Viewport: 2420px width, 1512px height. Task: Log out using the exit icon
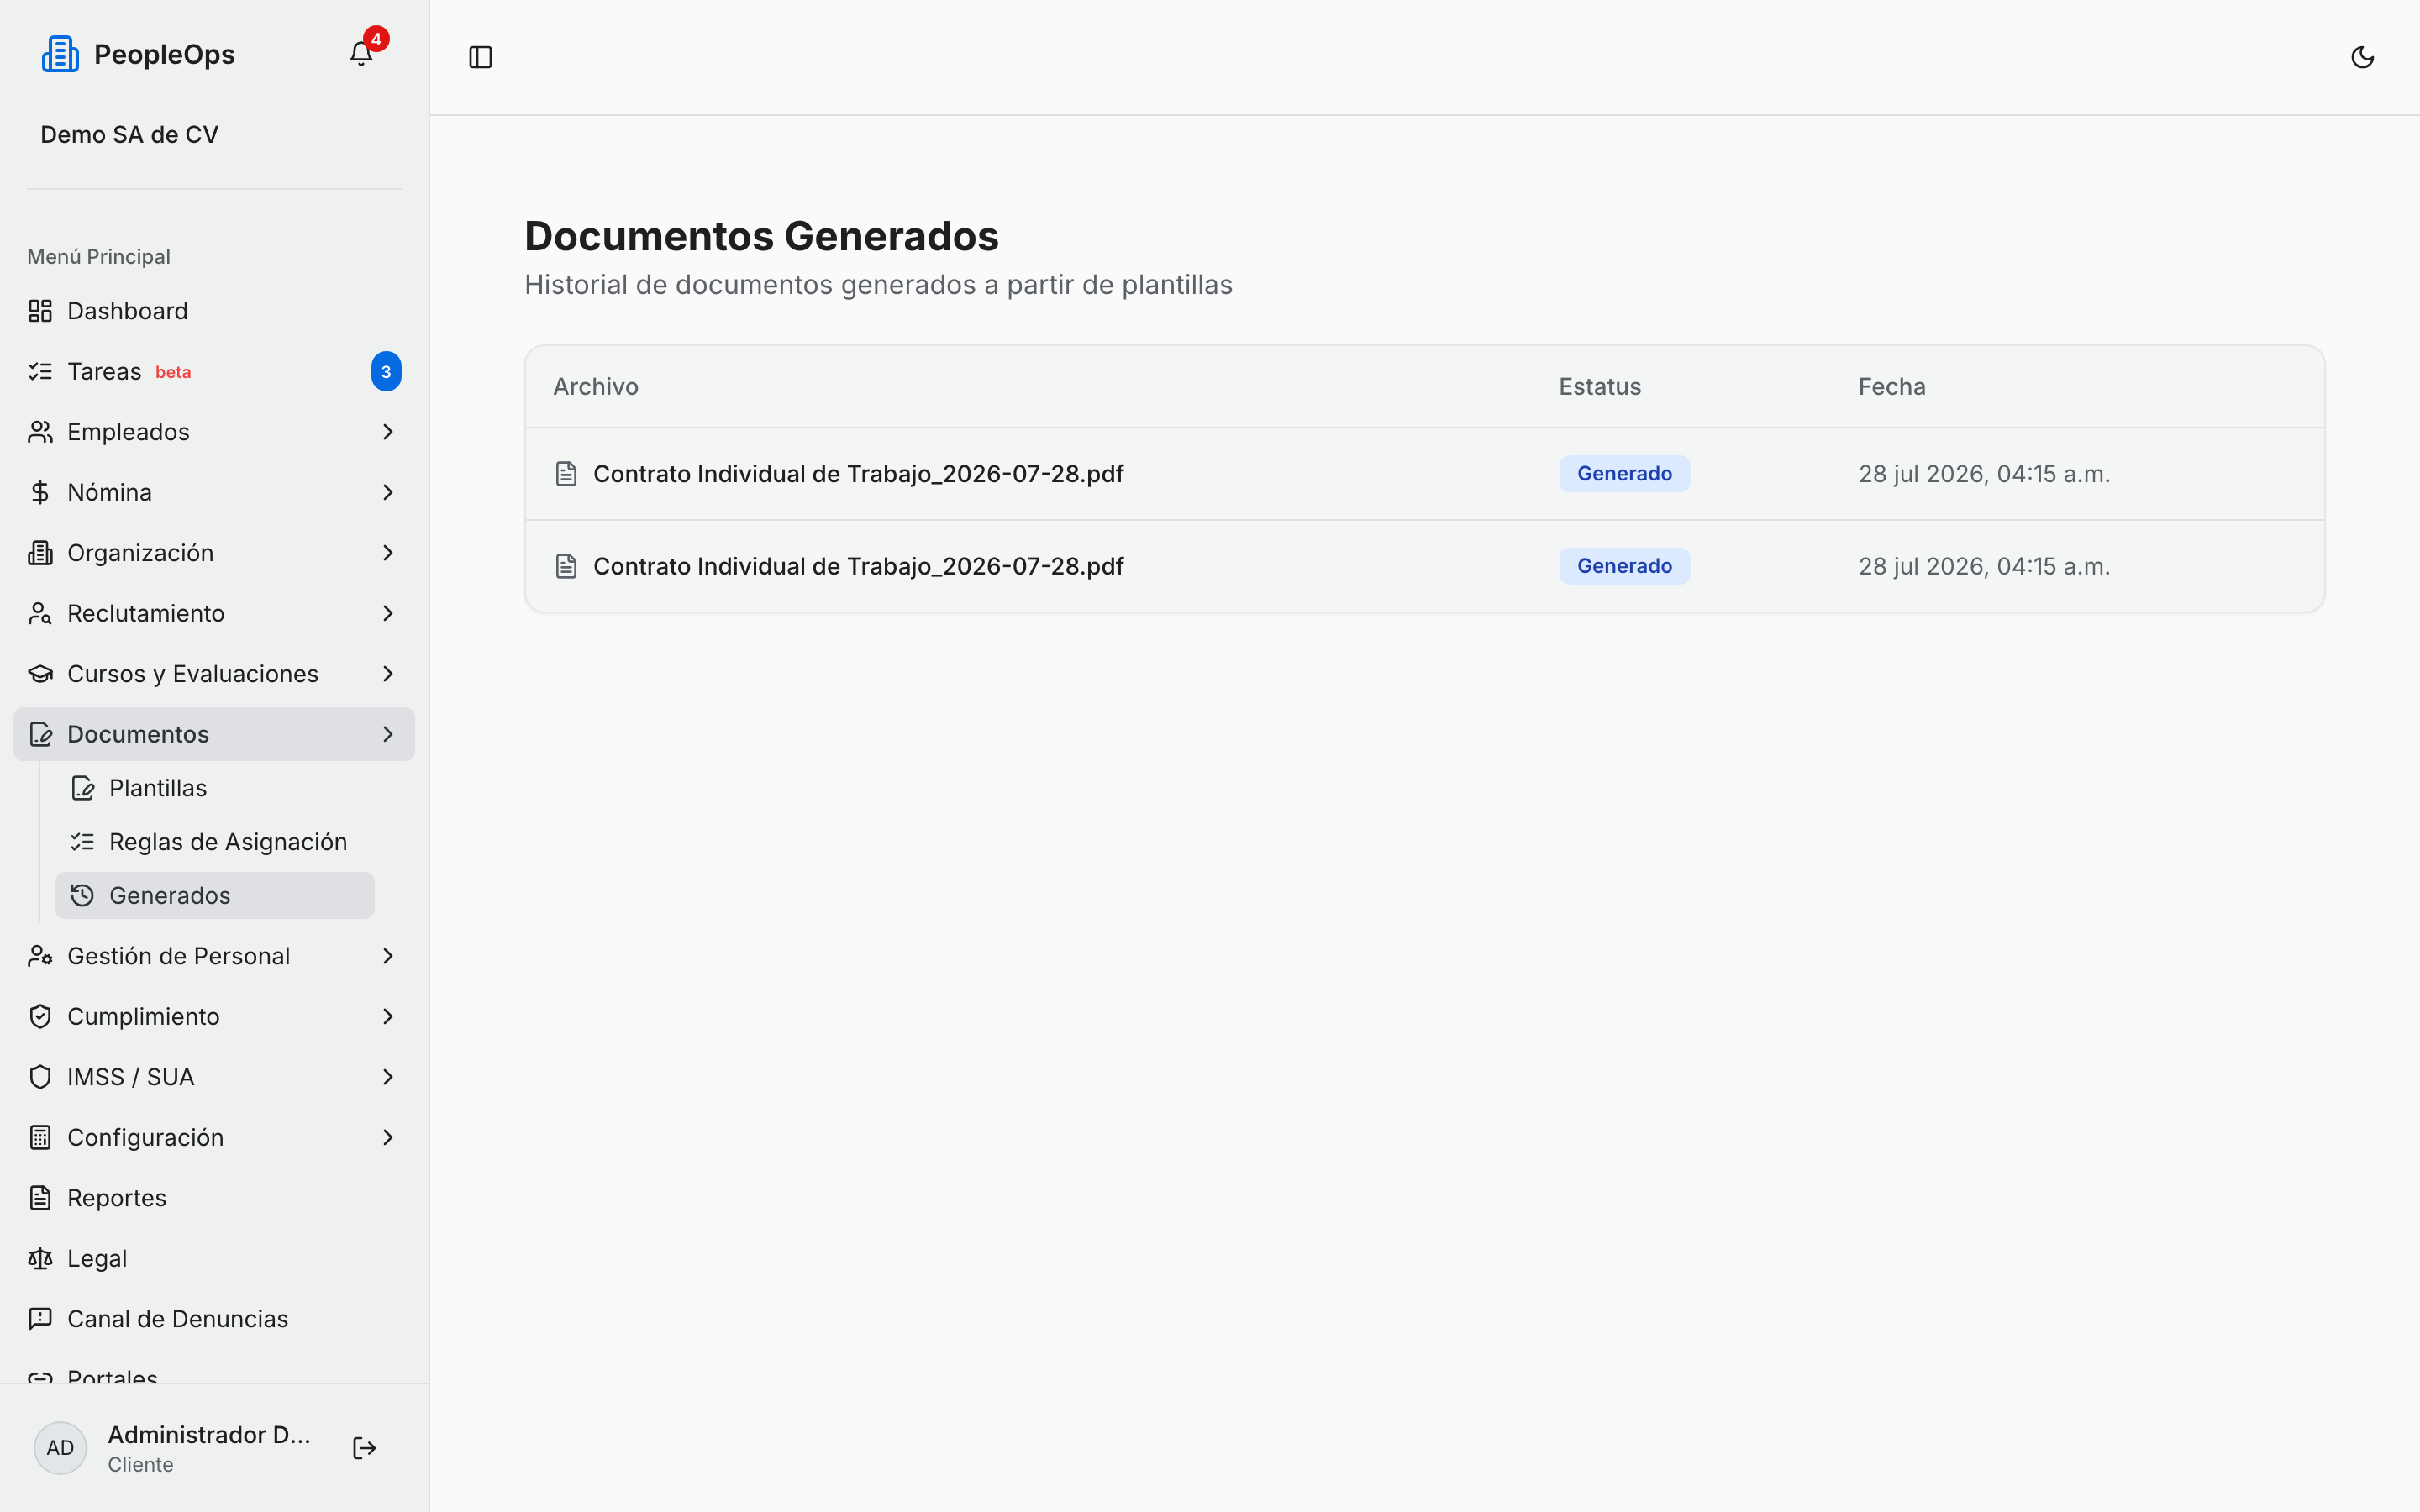click(364, 1448)
